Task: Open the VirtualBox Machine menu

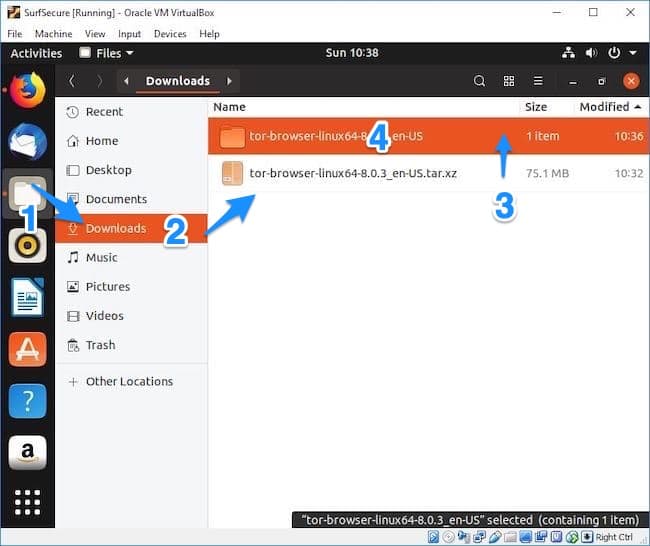Action: [53, 34]
